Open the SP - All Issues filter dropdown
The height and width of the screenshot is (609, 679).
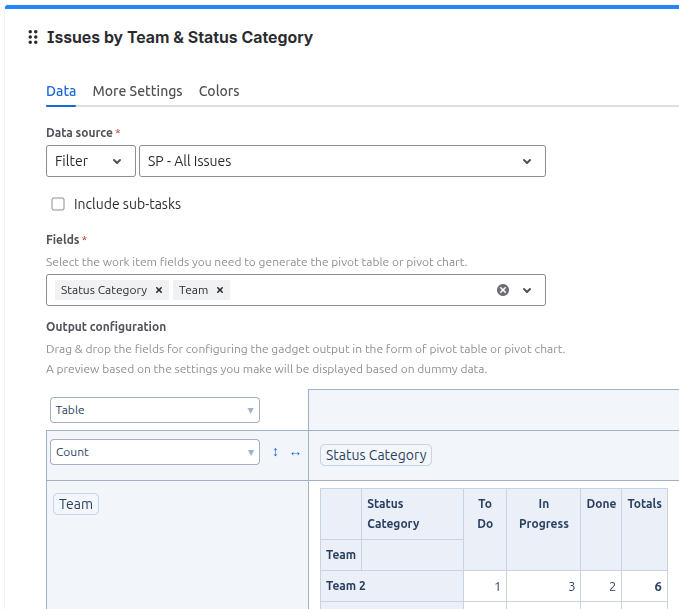(x=342, y=161)
